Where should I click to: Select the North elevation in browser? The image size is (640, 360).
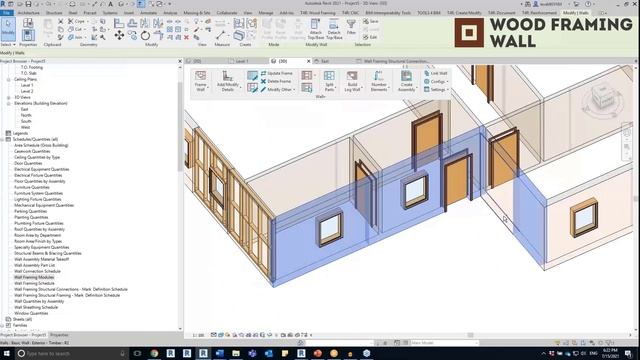coord(26,116)
